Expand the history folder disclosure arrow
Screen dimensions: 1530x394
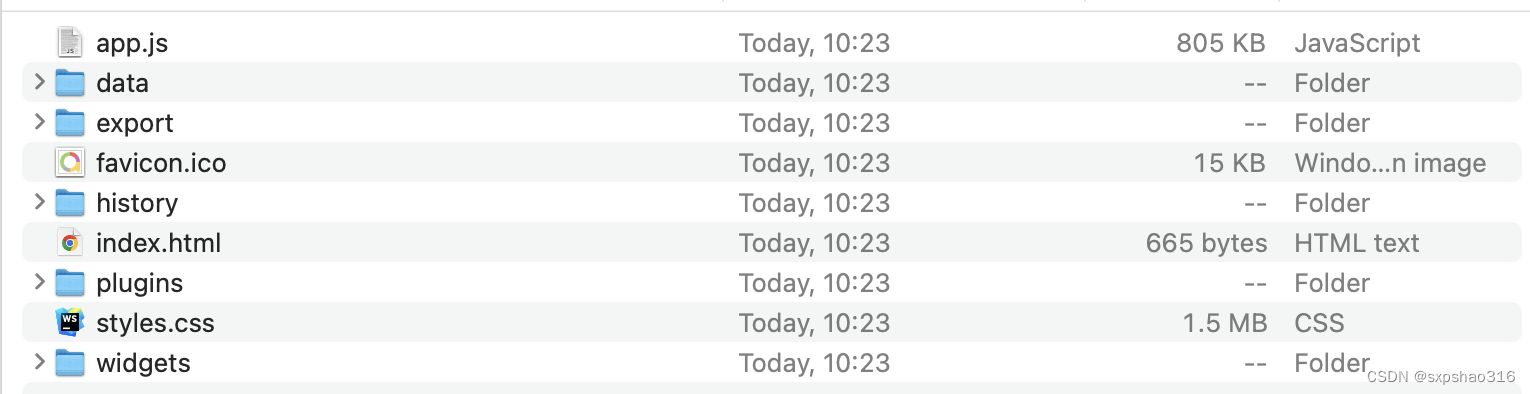click(39, 202)
